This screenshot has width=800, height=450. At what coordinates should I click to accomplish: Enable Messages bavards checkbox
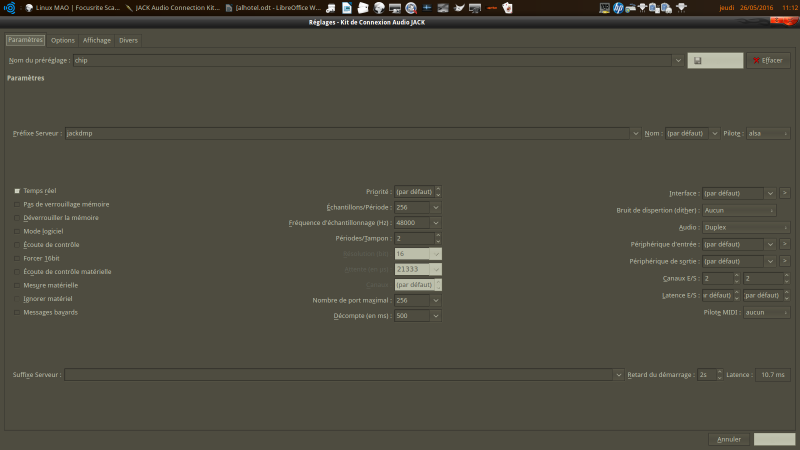pyautogui.click(x=17, y=312)
